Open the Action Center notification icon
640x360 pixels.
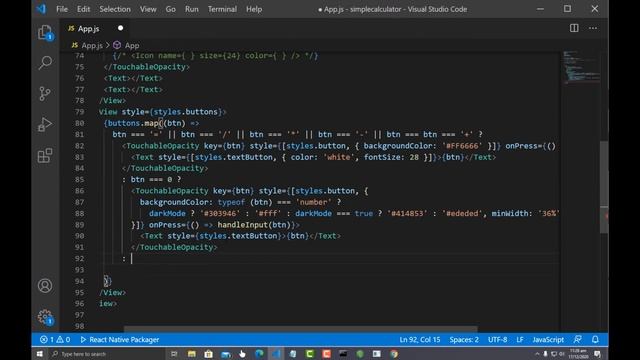[x=597, y=354]
